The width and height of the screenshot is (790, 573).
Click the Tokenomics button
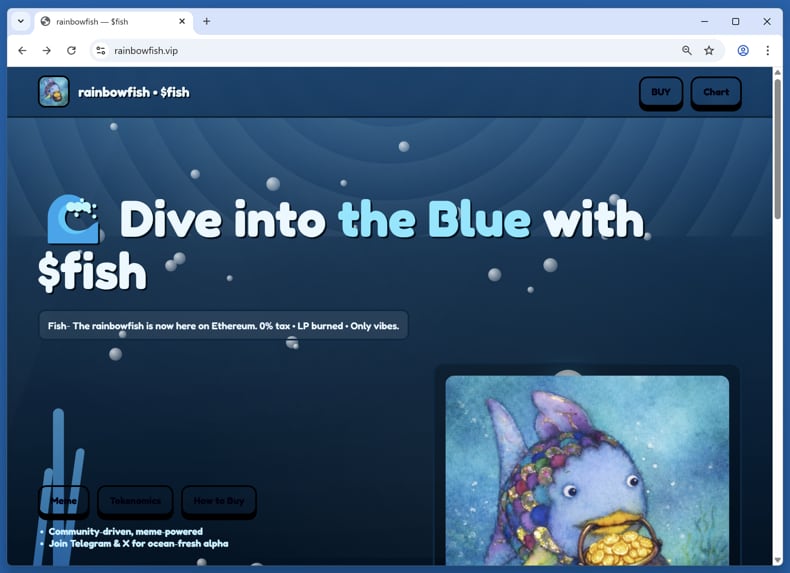coord(135,501)
